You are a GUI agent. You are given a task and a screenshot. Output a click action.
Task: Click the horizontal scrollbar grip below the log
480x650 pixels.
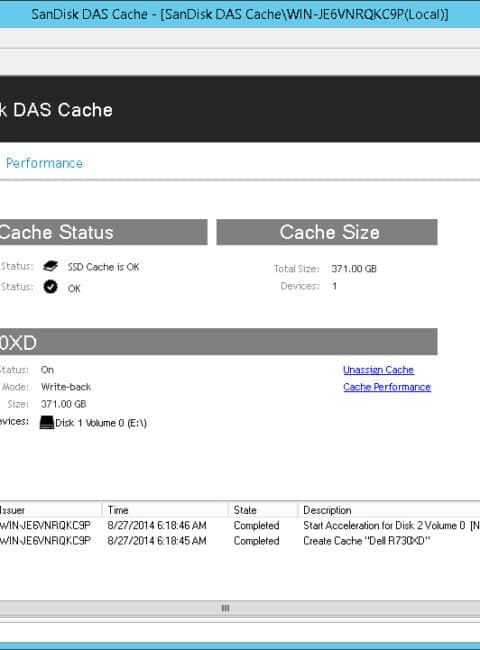225,608
